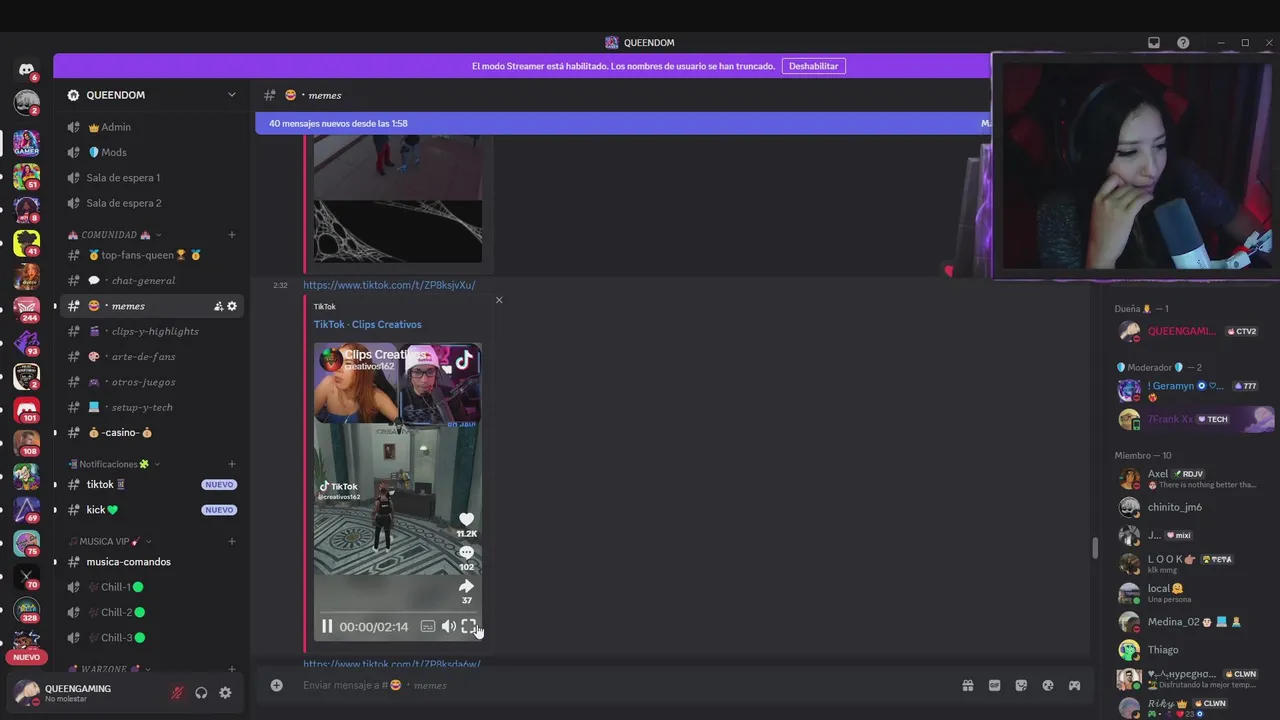The image size is (1280, 720).
Task: Join Sala de espera 2 voice channel
Action: (152, 203)
